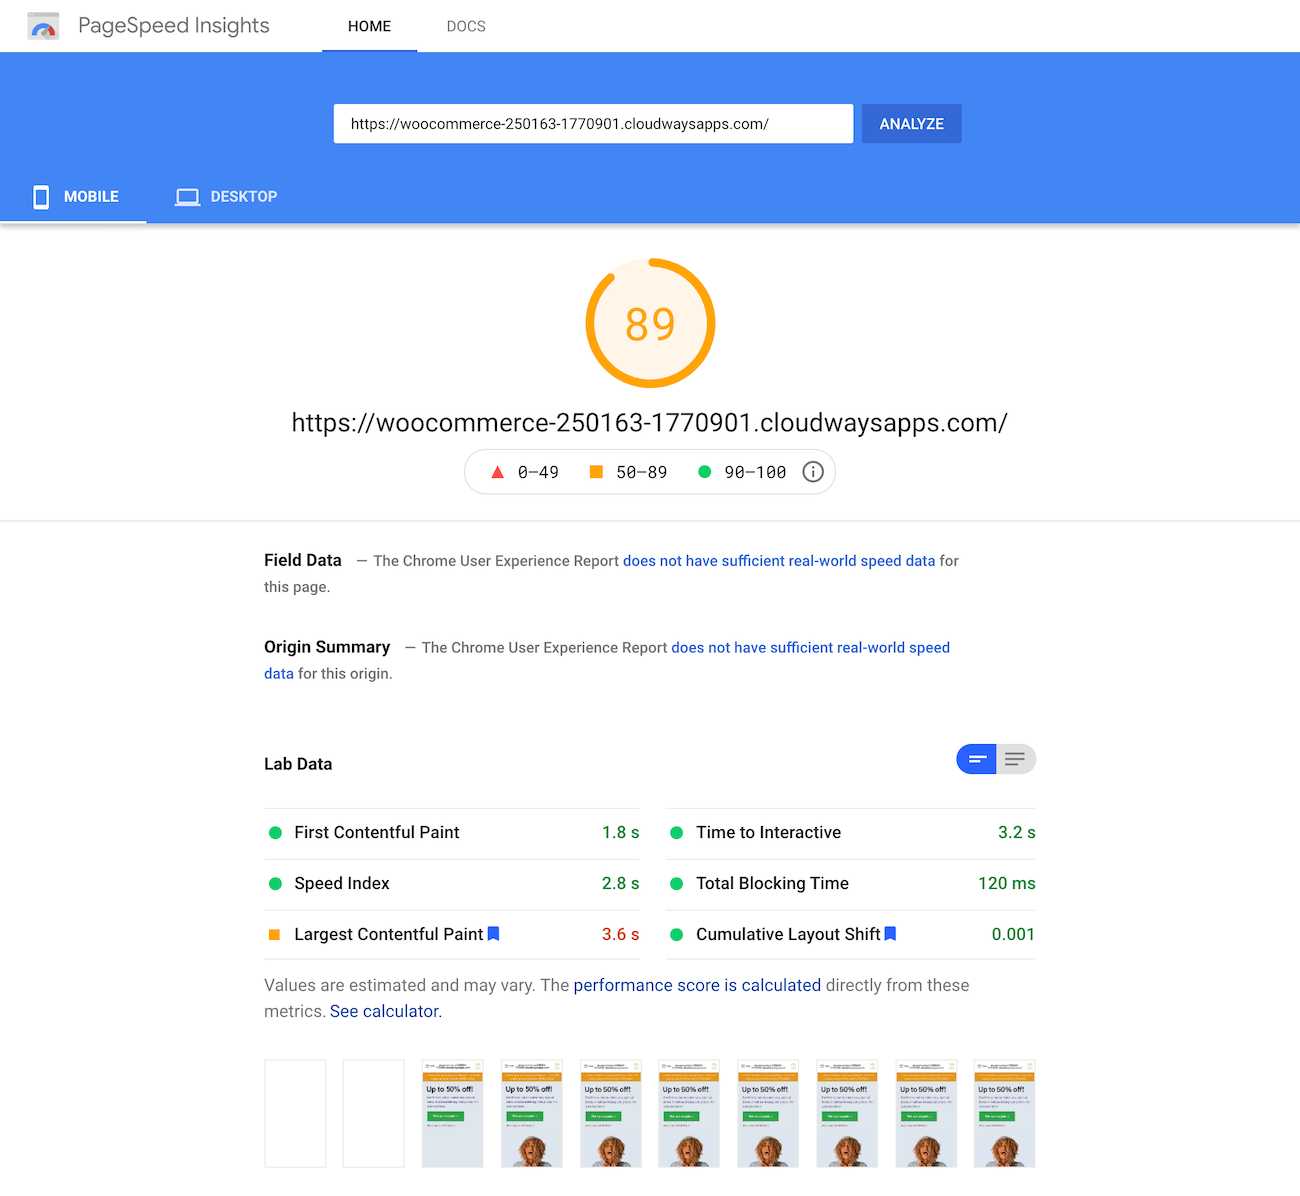Viewport: 1300px width, 1196px height.
Task: Open the HOME navigation tab
Action: coord(369,26)
